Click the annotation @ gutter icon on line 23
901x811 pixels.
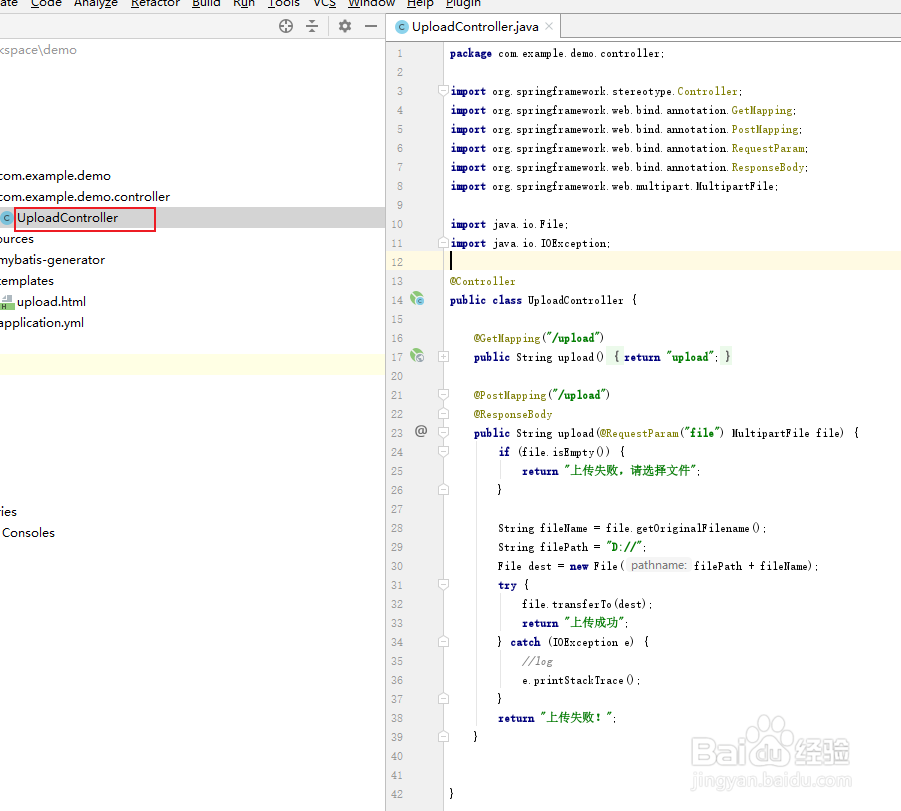[x=421, y=431]
